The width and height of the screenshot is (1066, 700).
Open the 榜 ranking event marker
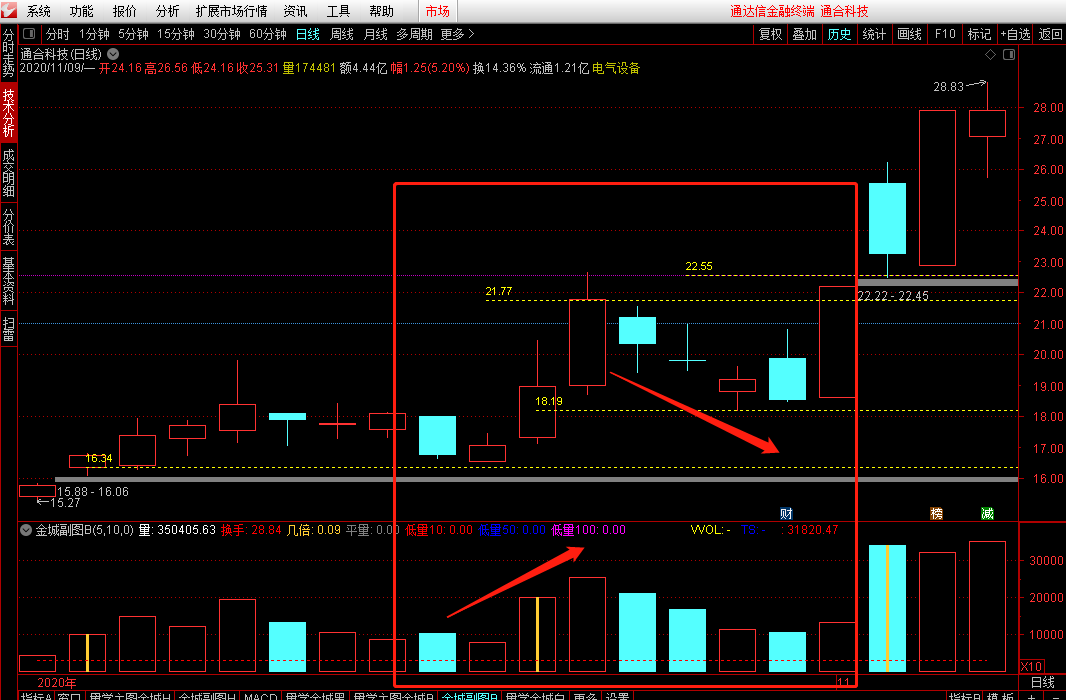click(937, 514)
